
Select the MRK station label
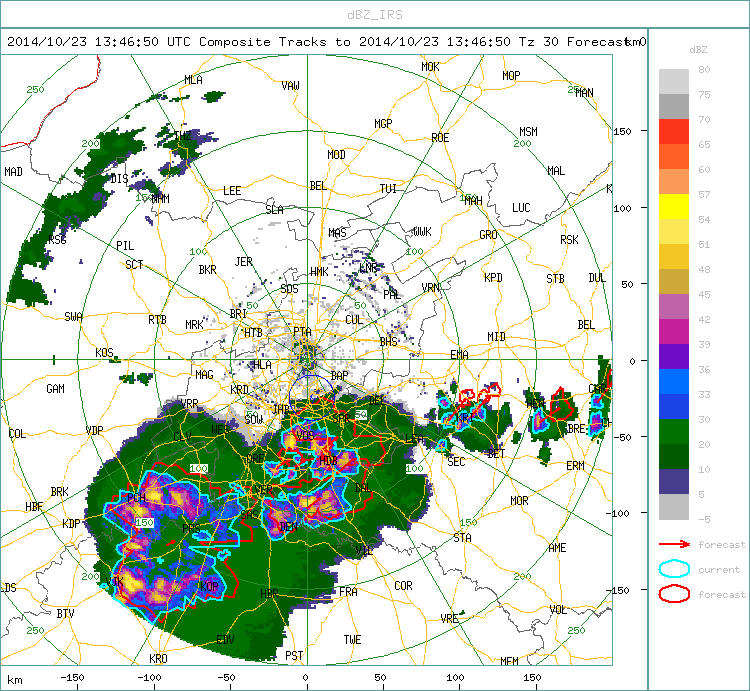[x=194, y=325]
